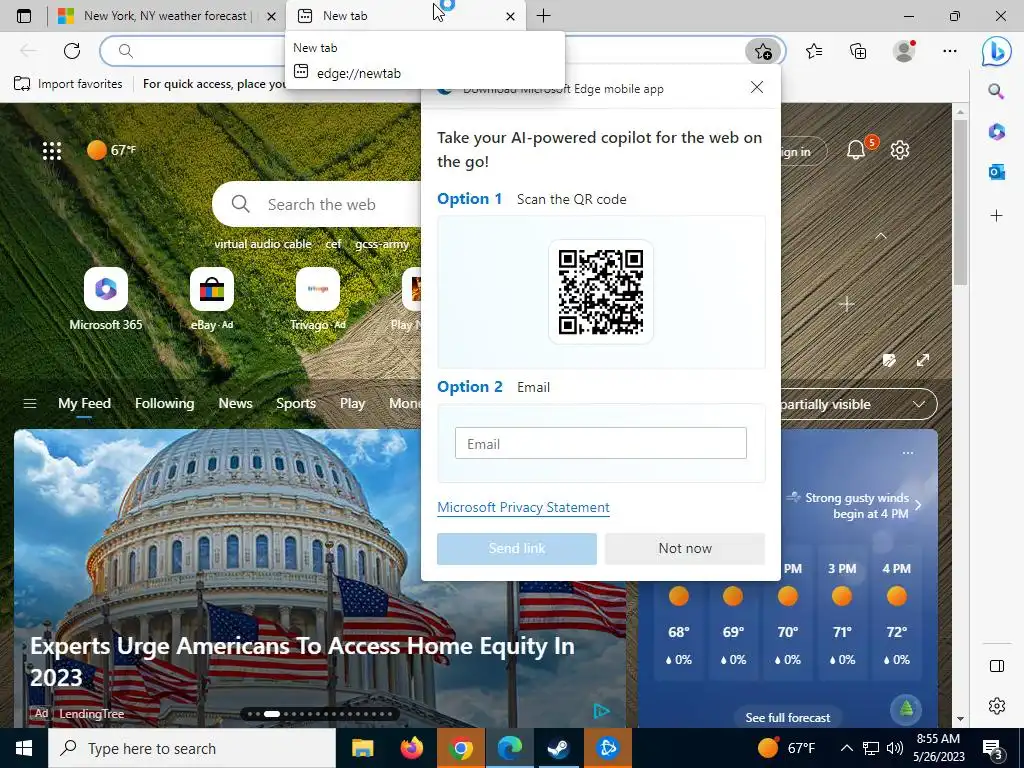This screenshot has width=1024, height=768.
Task: Open Microsoft 365 sidebar icon
Action: pos(996,131)
